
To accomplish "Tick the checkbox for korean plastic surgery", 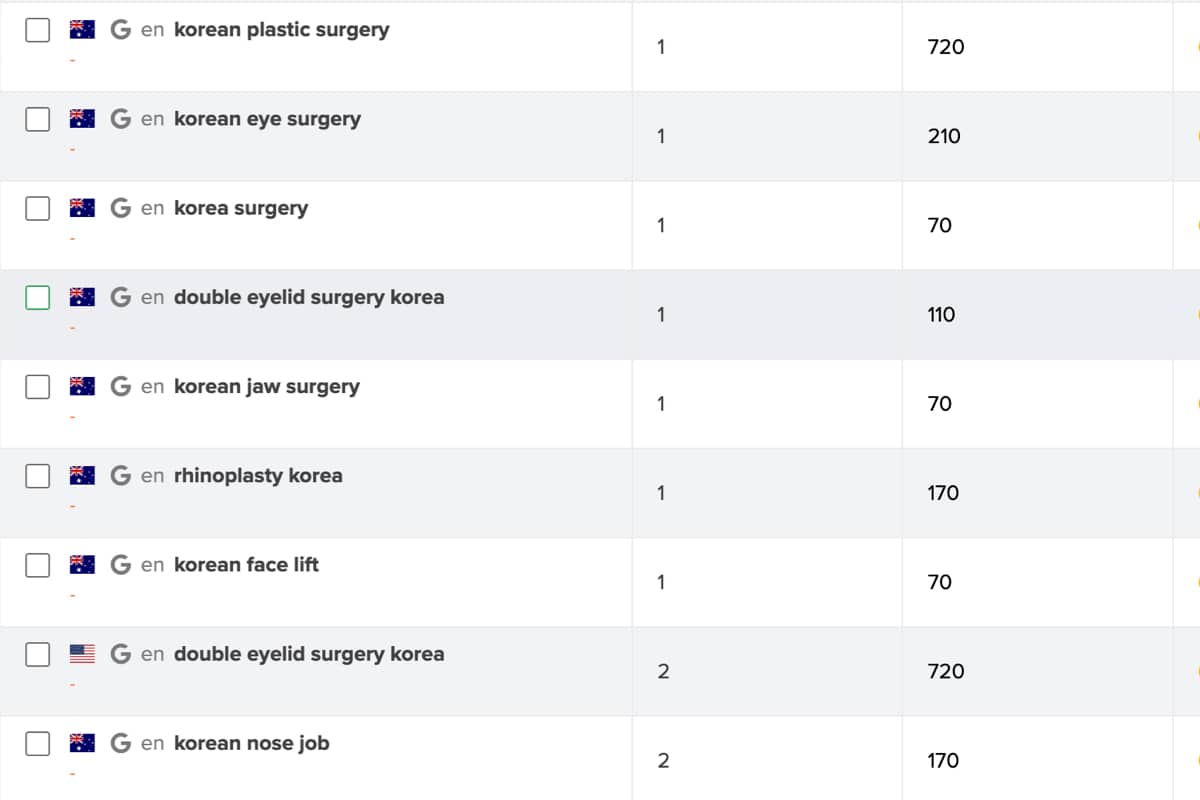I will [x=37, y=30].
